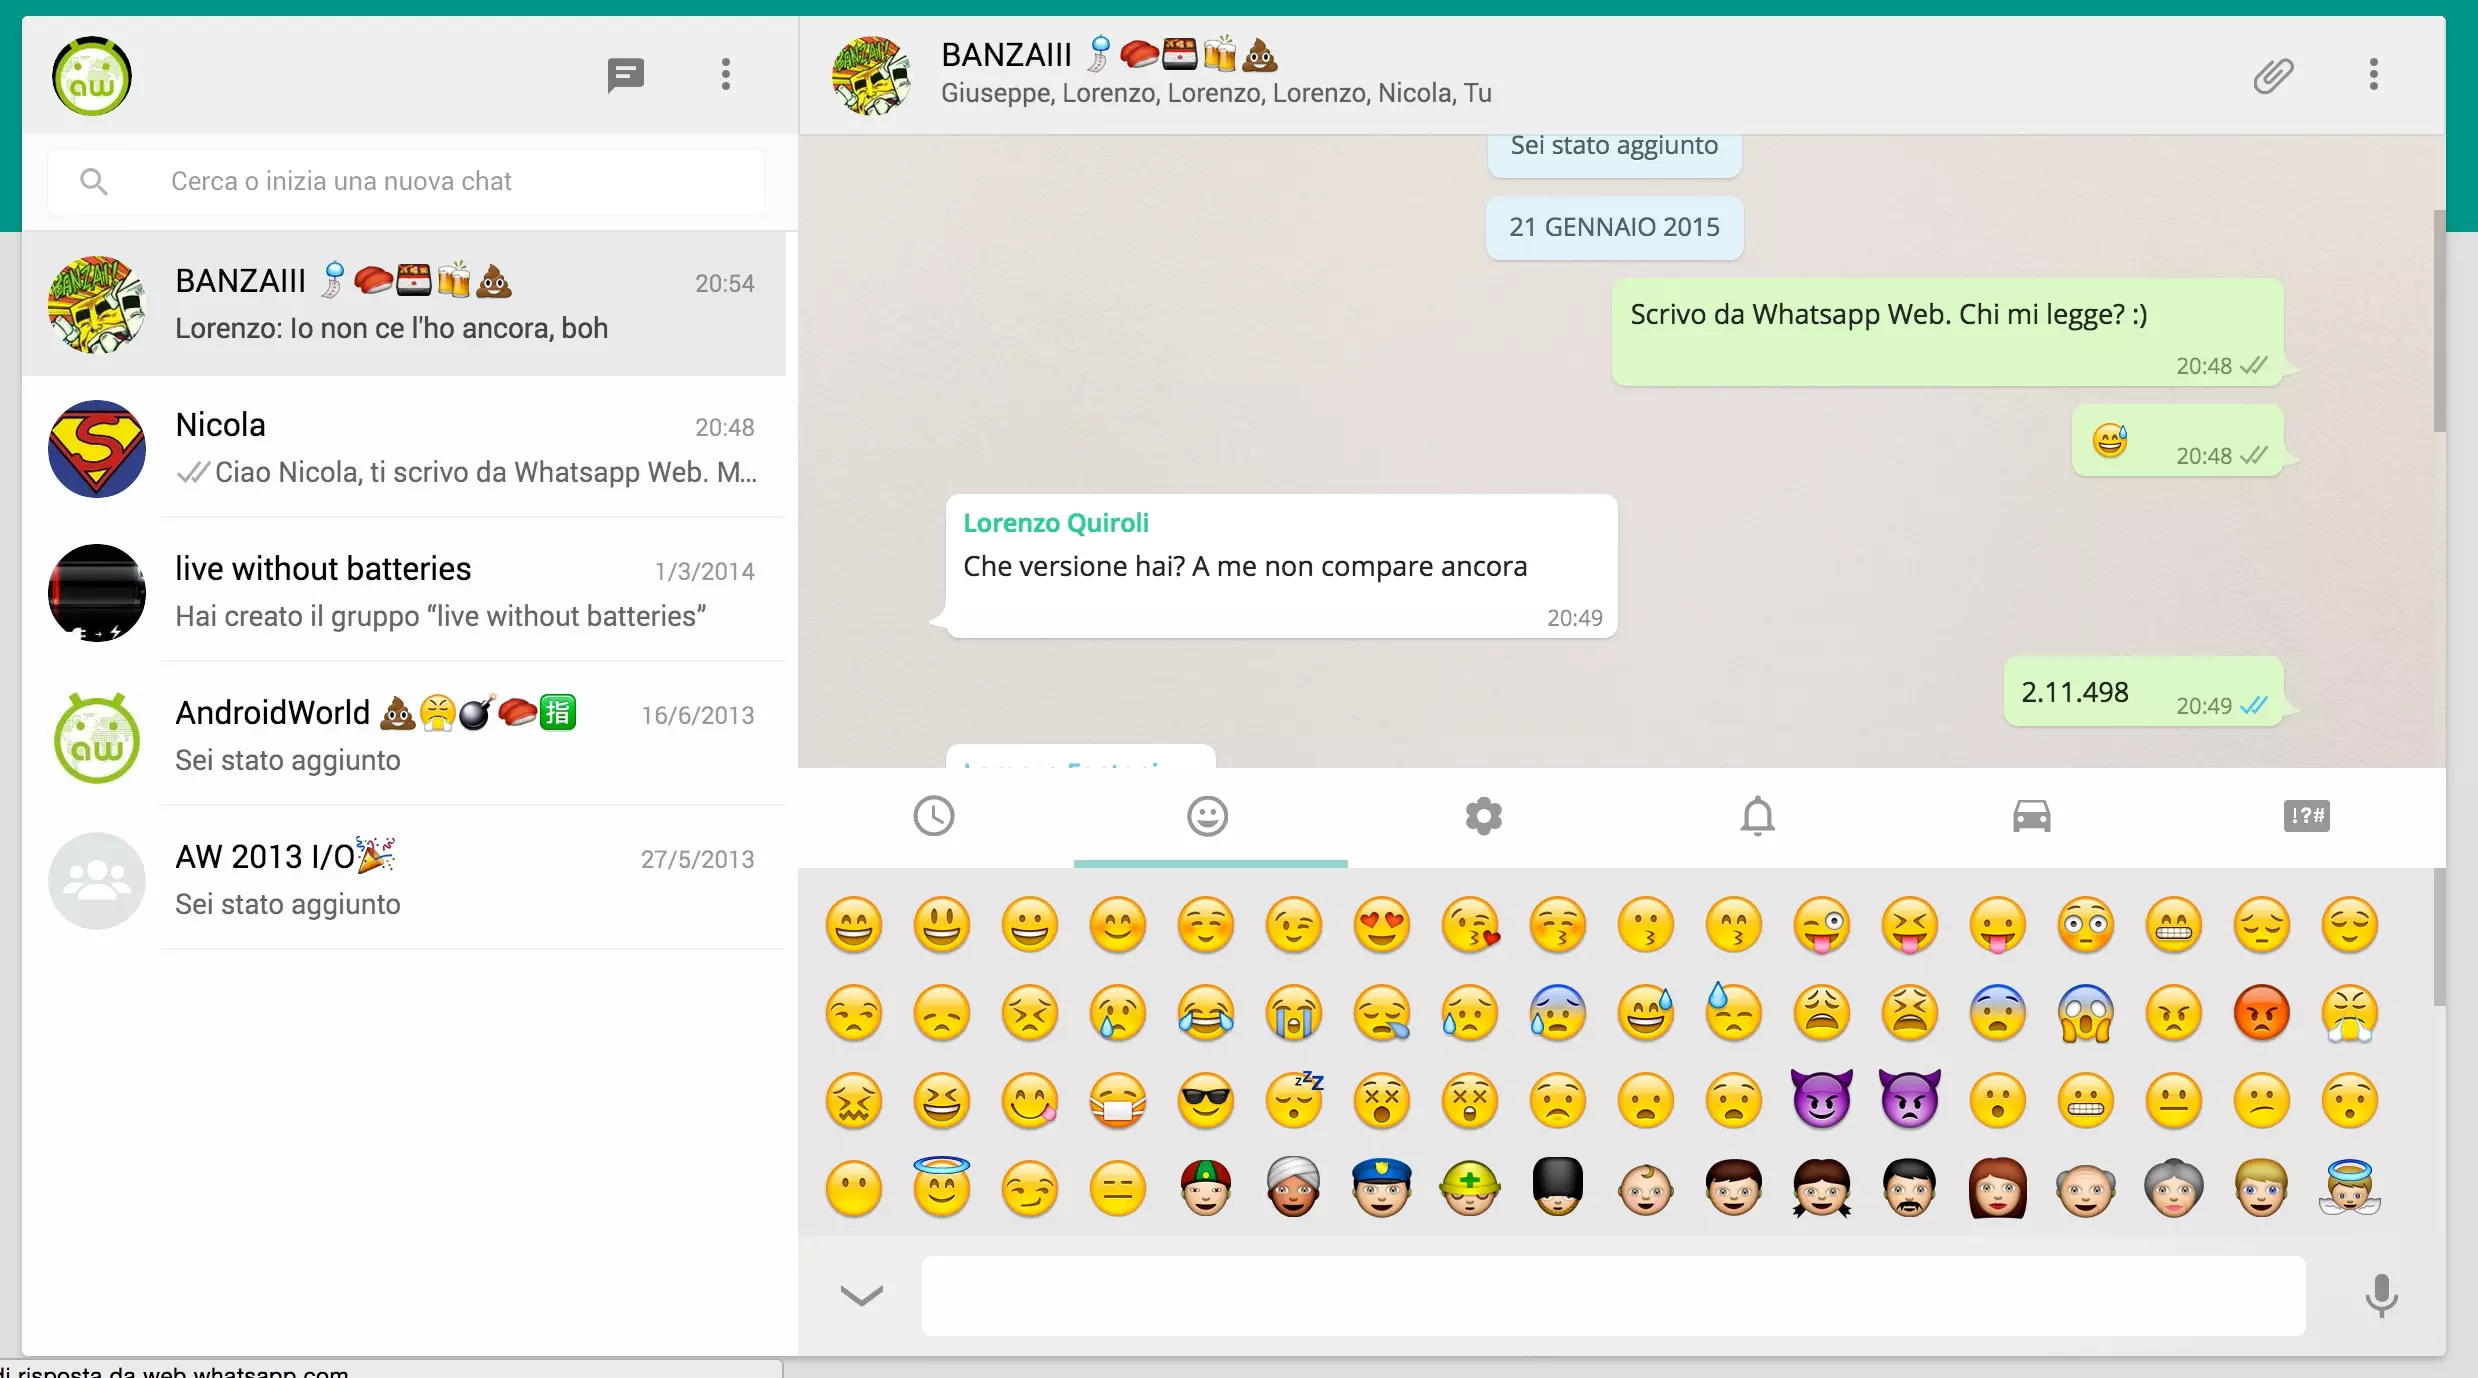
Task: Open the left sidebar three-dot menu
Action: coord(726,75)
